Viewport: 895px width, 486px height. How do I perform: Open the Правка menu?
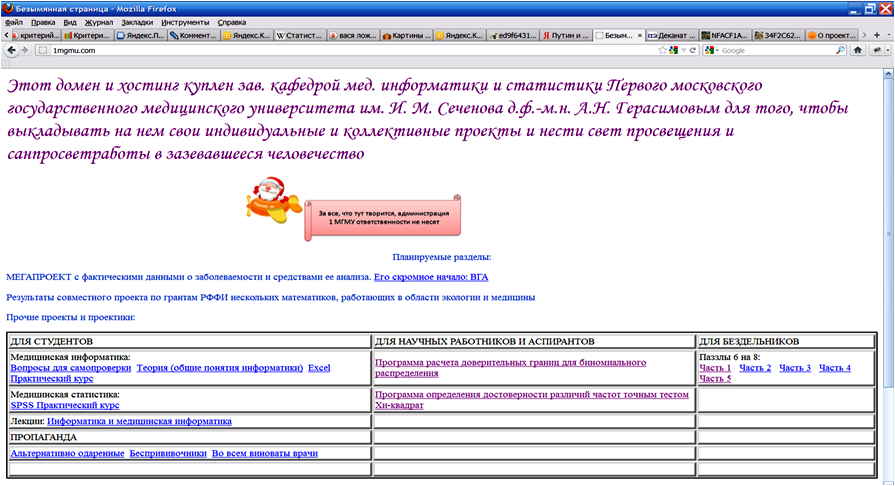tap(43, 22)
